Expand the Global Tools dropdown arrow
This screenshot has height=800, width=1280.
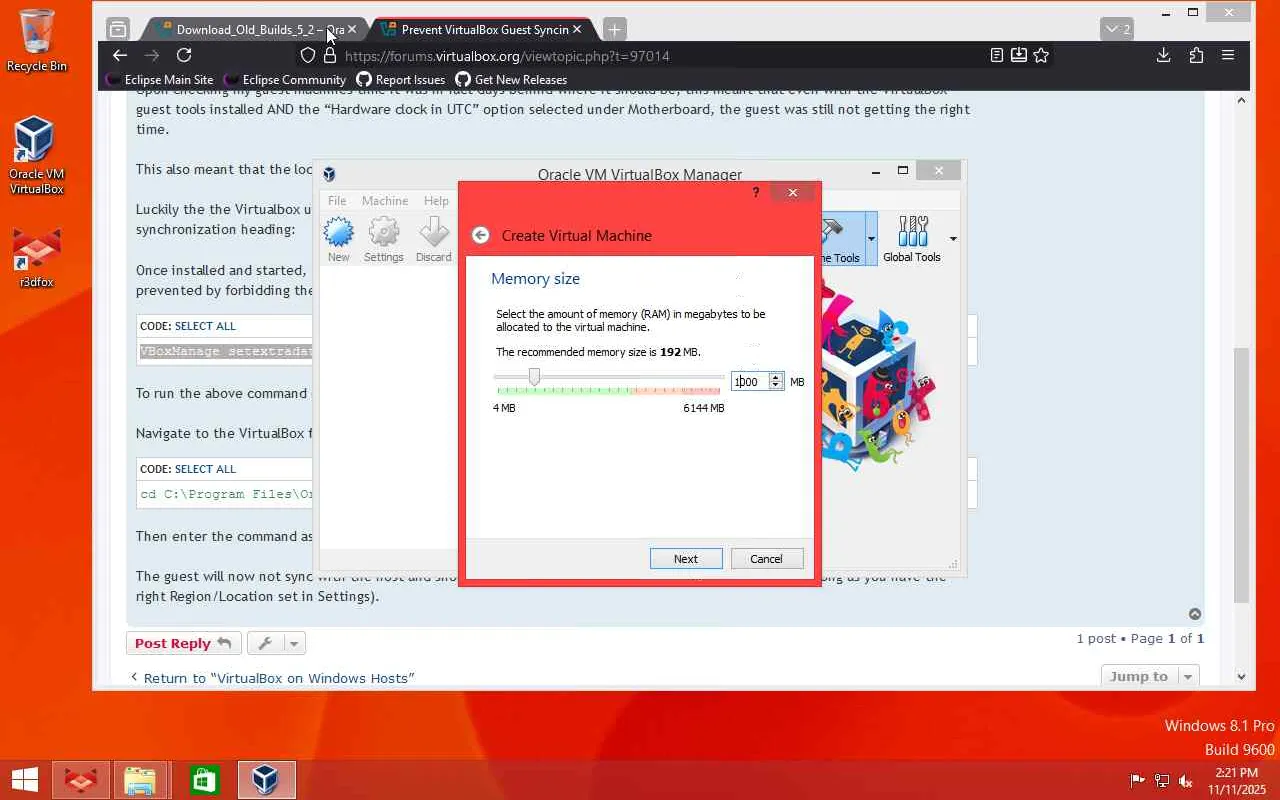[x=953, y=238]
